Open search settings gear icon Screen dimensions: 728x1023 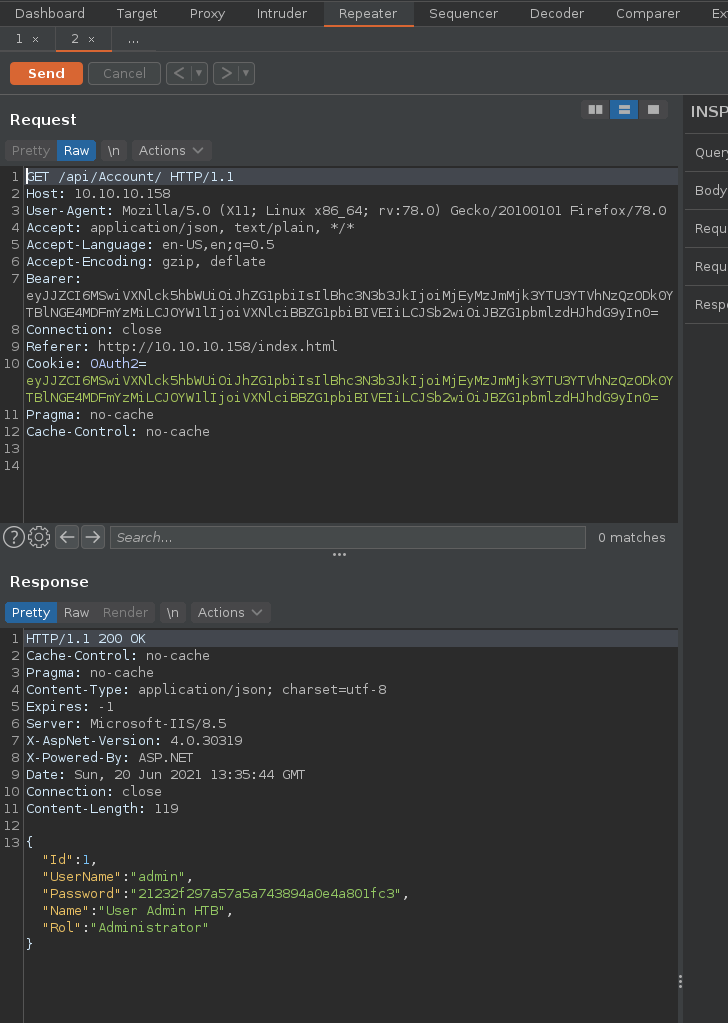(x=39, y=537)
